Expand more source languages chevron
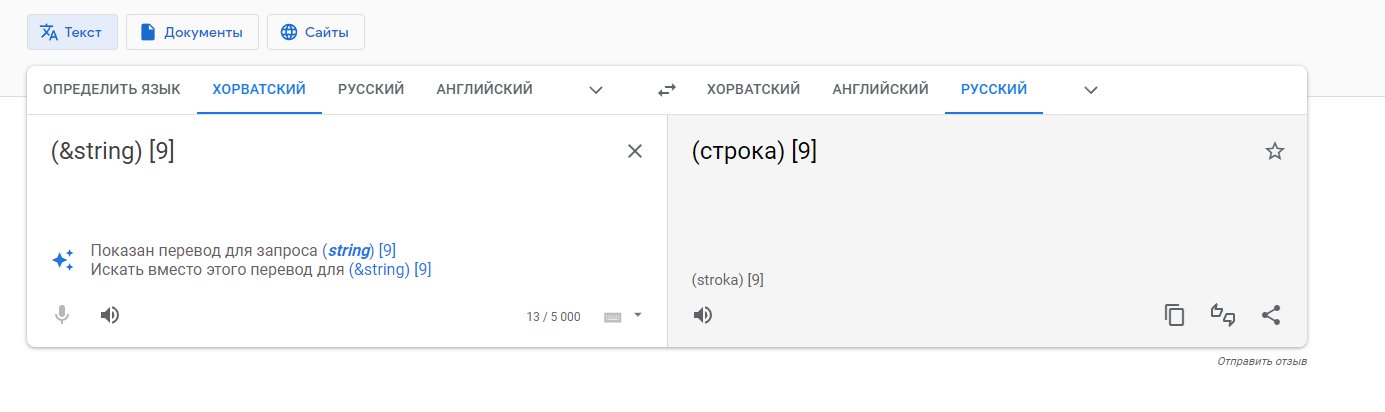1385x412 pixels. (596, 90)
